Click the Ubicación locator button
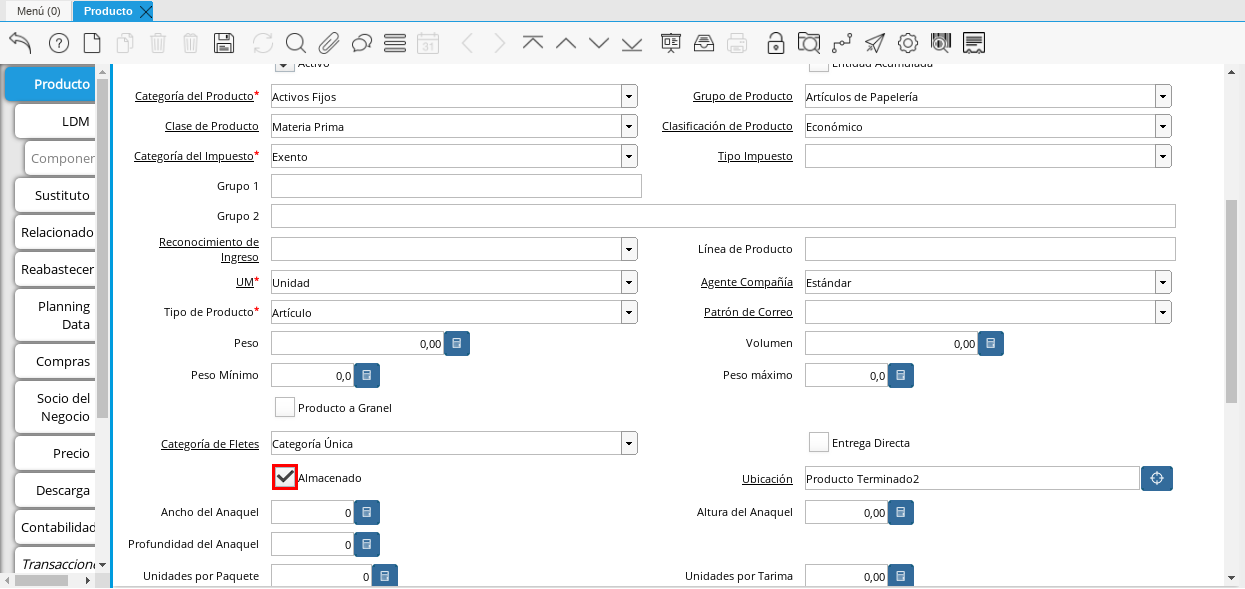This screenshot has height=589, width=1245. (x=1157, y=478)
